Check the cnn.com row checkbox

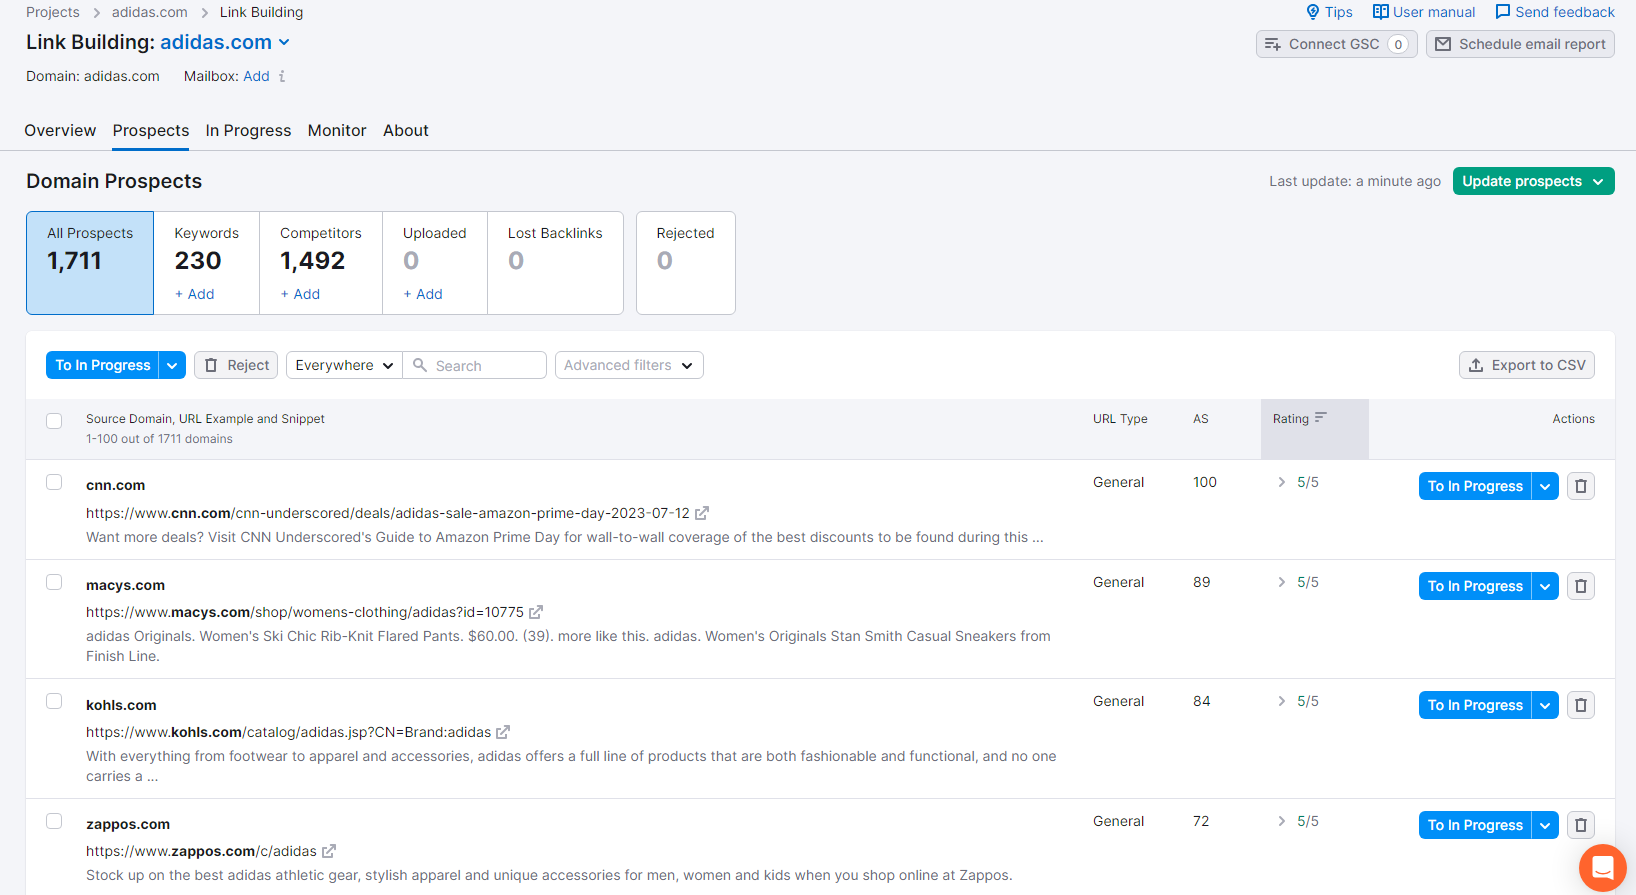click(x=54, y=482)
